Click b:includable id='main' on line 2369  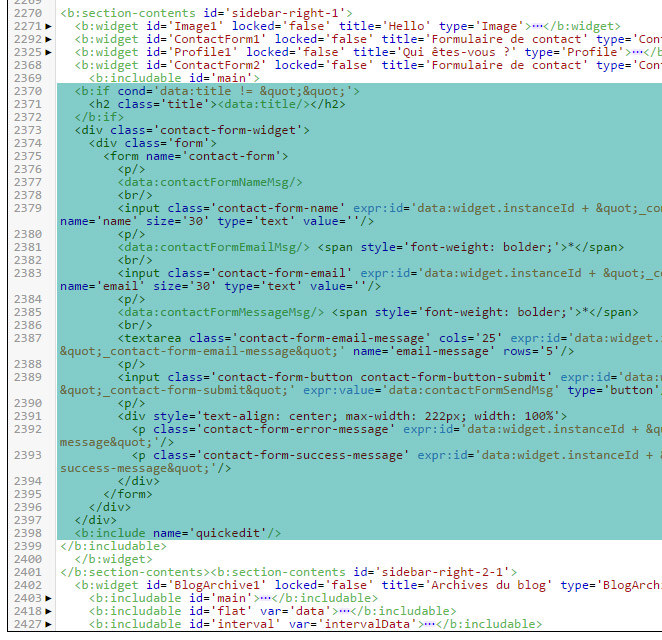174,78
